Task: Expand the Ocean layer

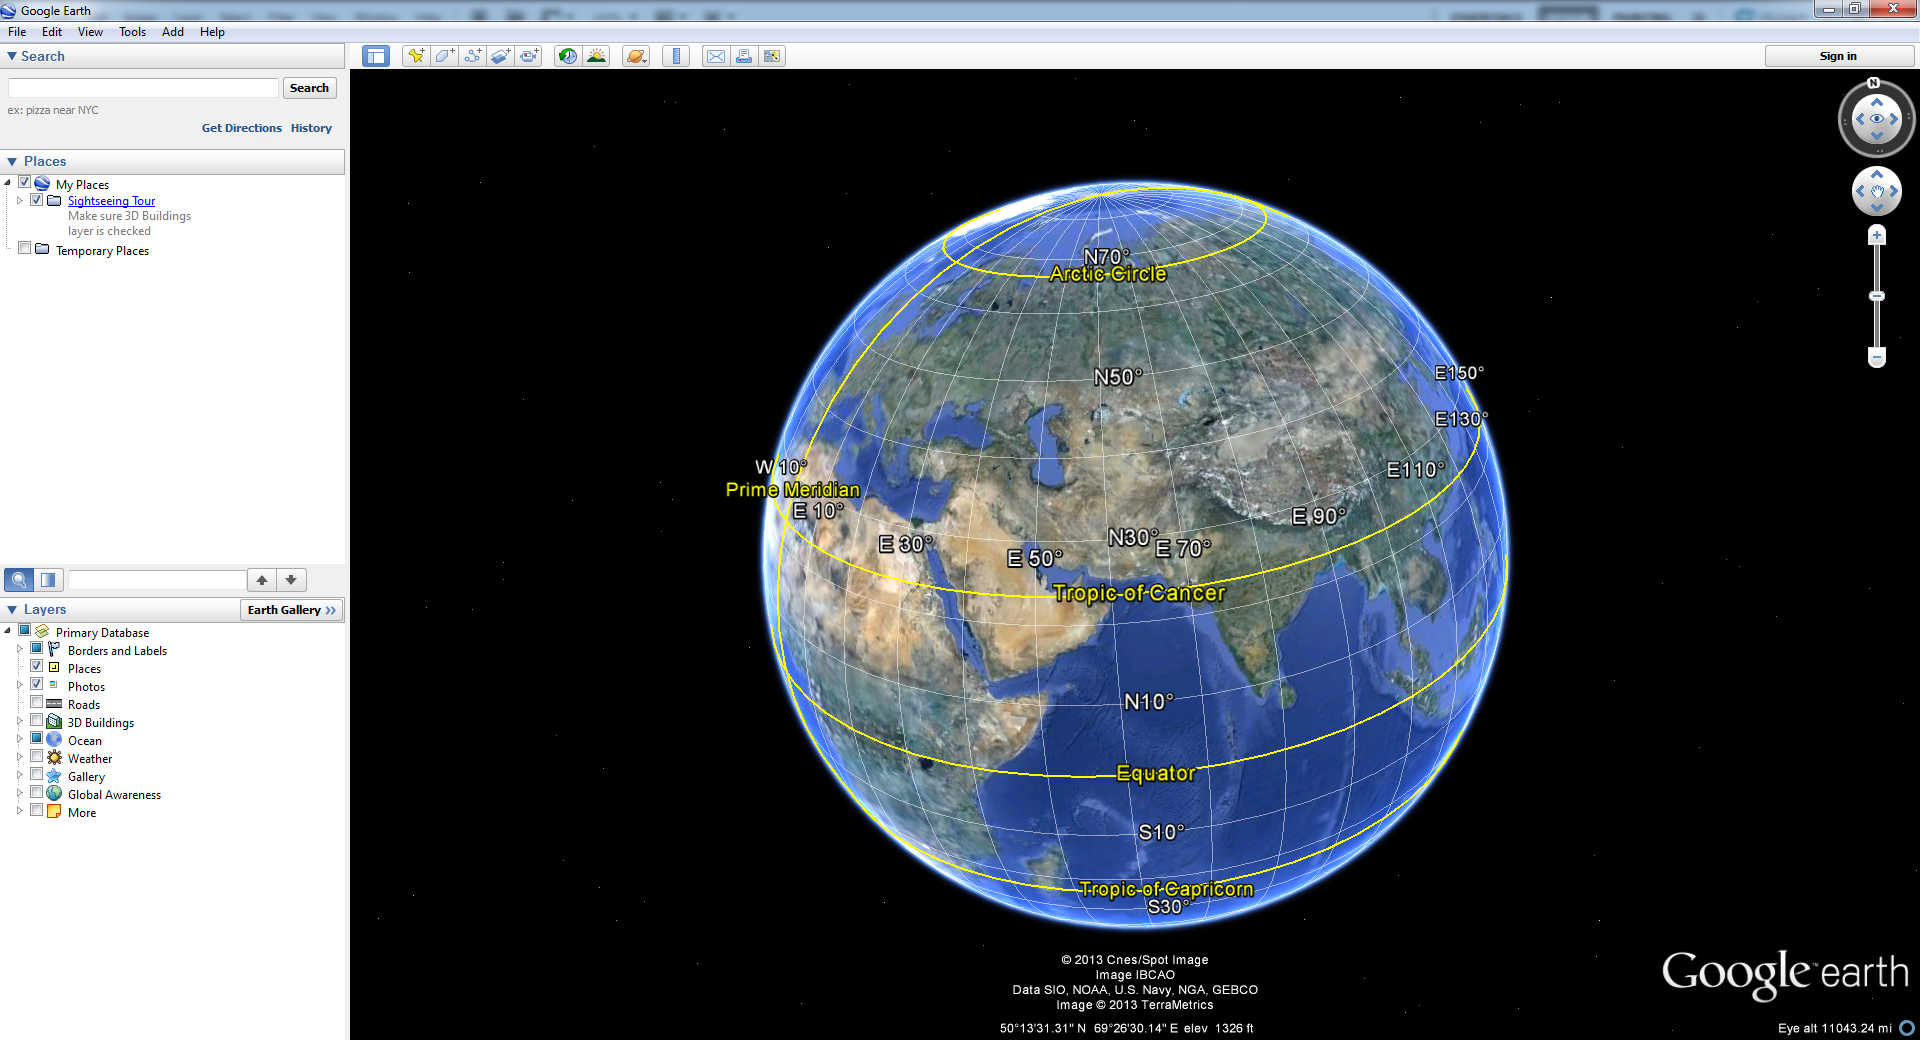Action: pyautogui.click(x=19, y=740)
